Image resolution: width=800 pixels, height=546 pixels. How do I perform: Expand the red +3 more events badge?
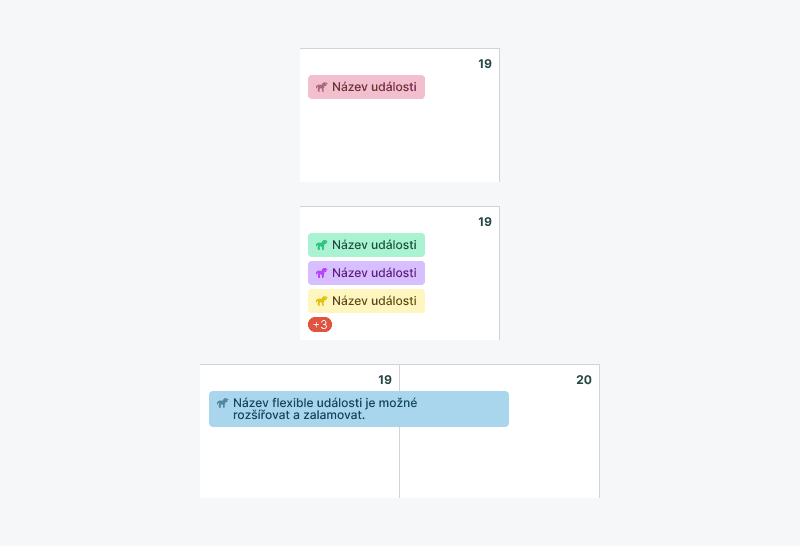(320, 325)
